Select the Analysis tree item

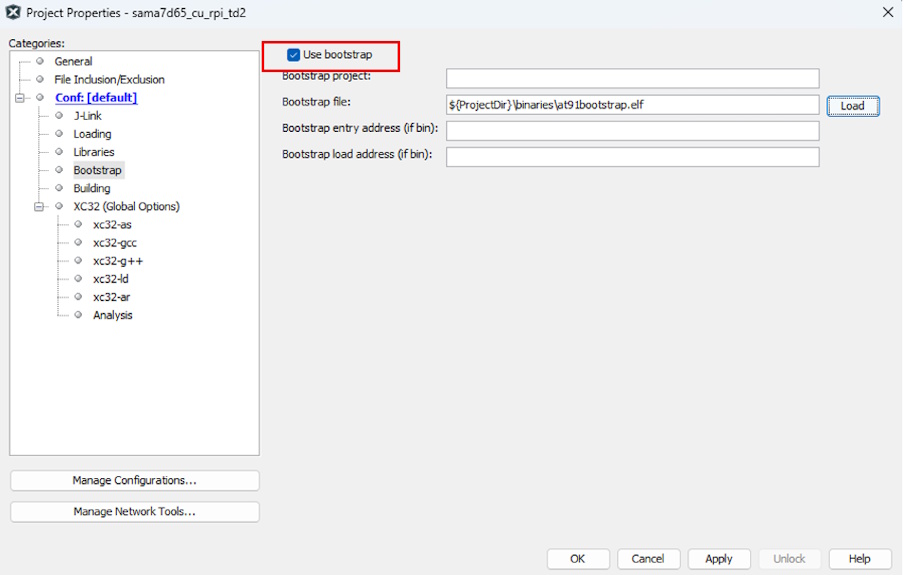tap(112, 315)
